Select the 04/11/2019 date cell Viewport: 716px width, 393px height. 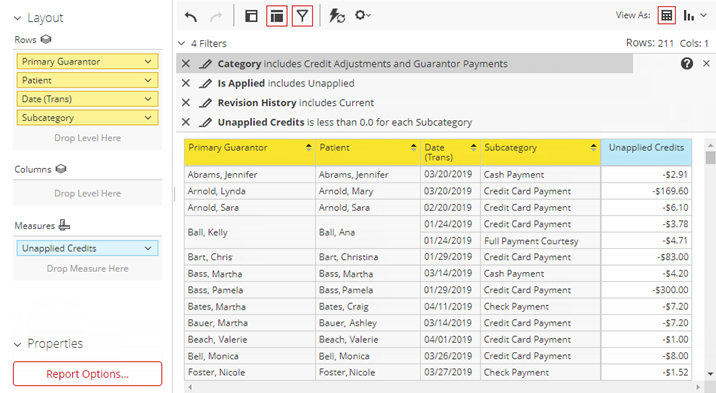point(450,306)
